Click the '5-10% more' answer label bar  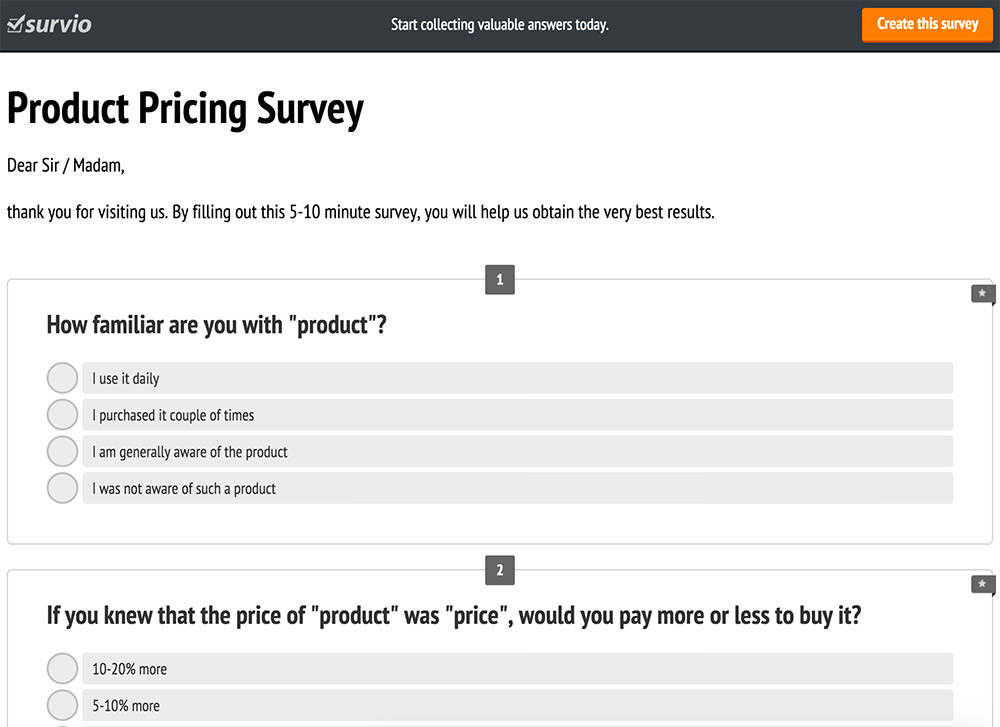click(518, 705)
